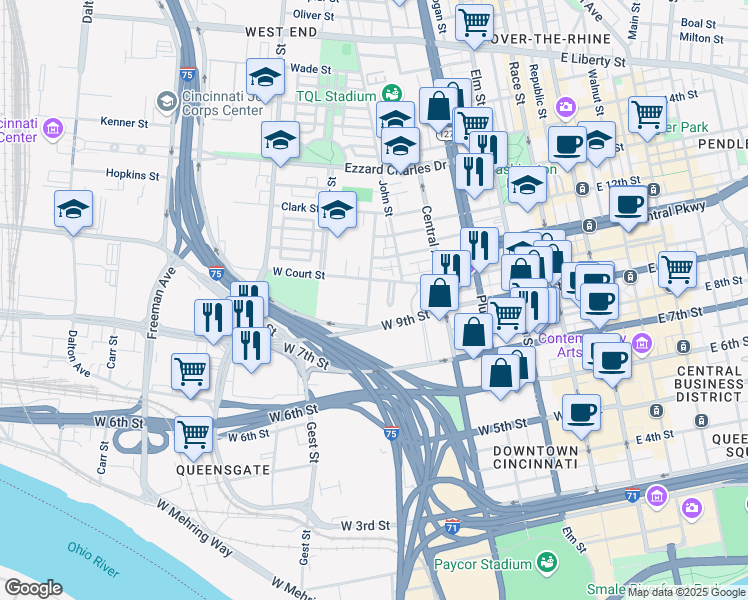
Task: Click the QUEENSGATE neighborhood label
Action: click(223, 470)
